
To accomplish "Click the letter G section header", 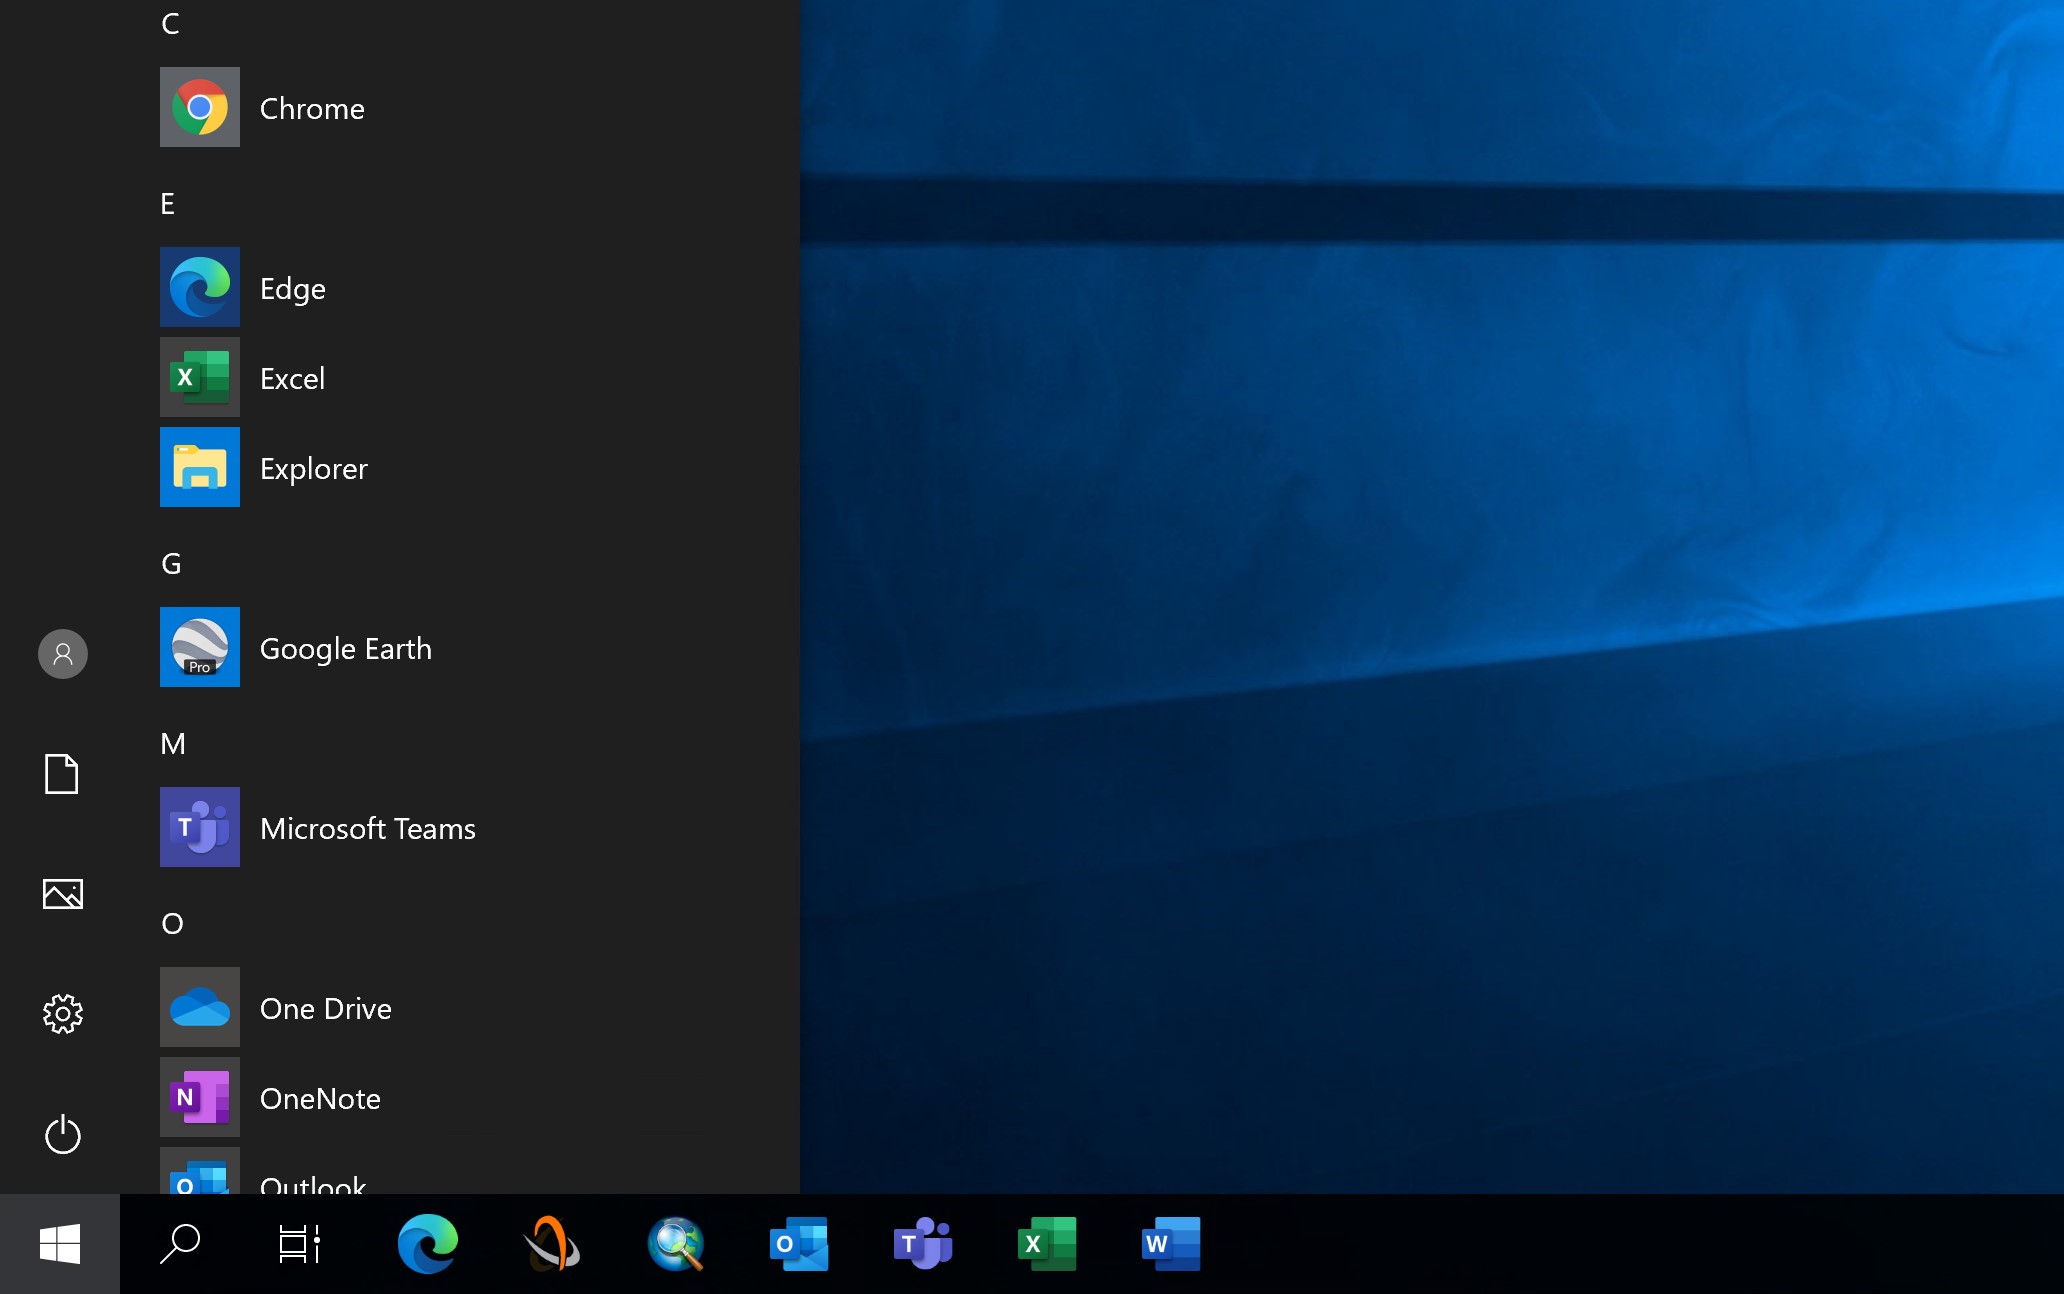I will coord(171,563).
